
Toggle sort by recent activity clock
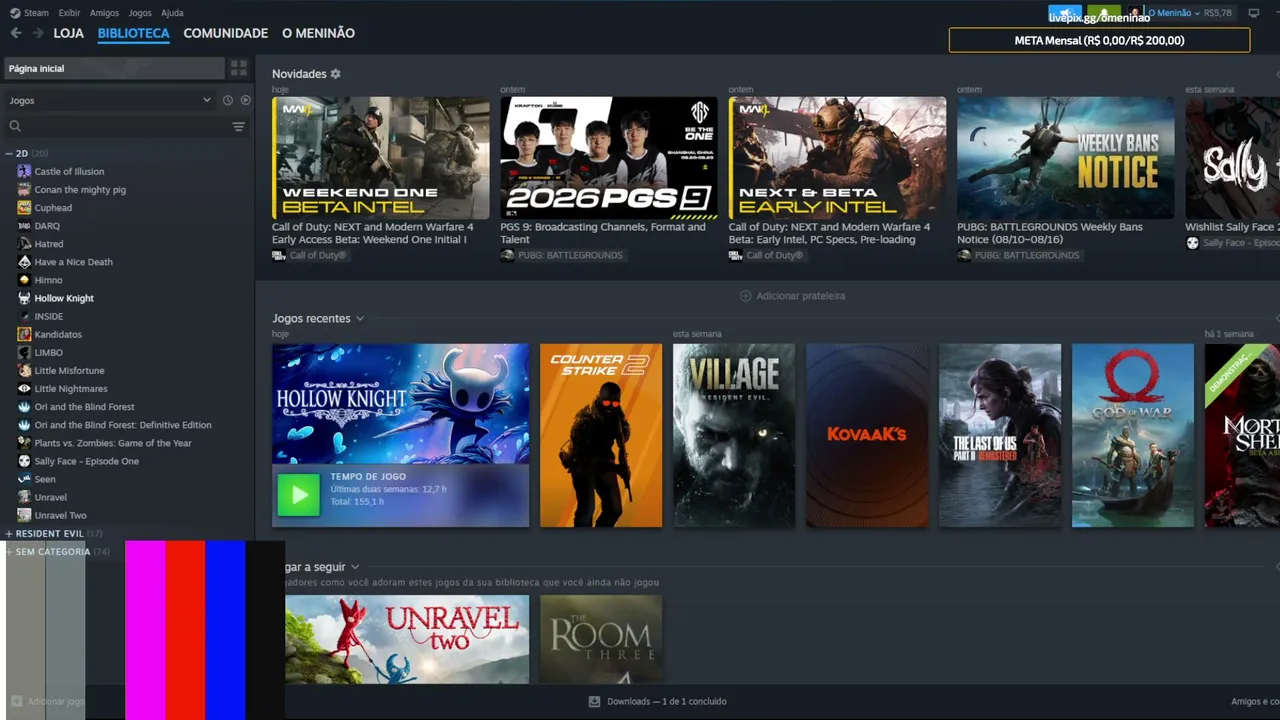(228, 100)
